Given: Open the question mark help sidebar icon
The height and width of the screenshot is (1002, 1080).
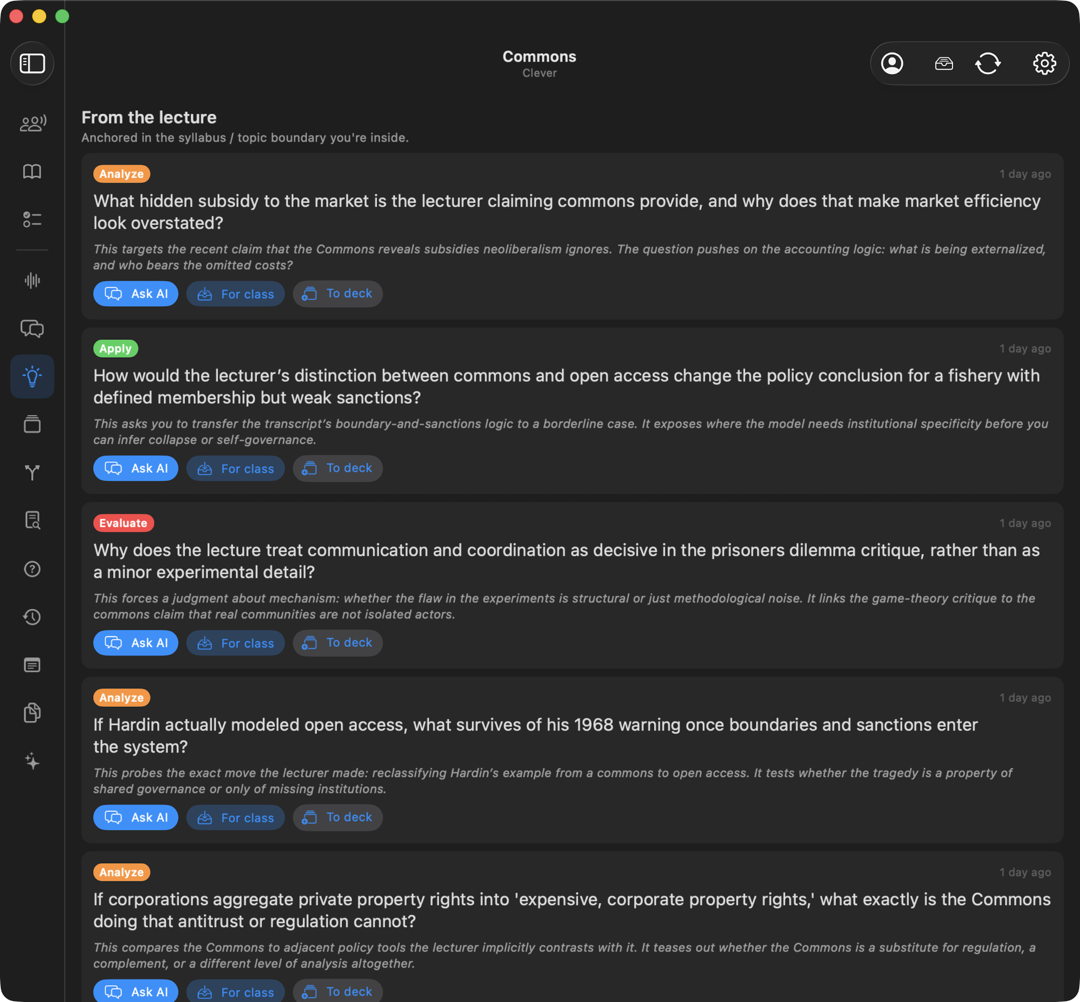Looking at the screenshot, I should tap(32, 569).
